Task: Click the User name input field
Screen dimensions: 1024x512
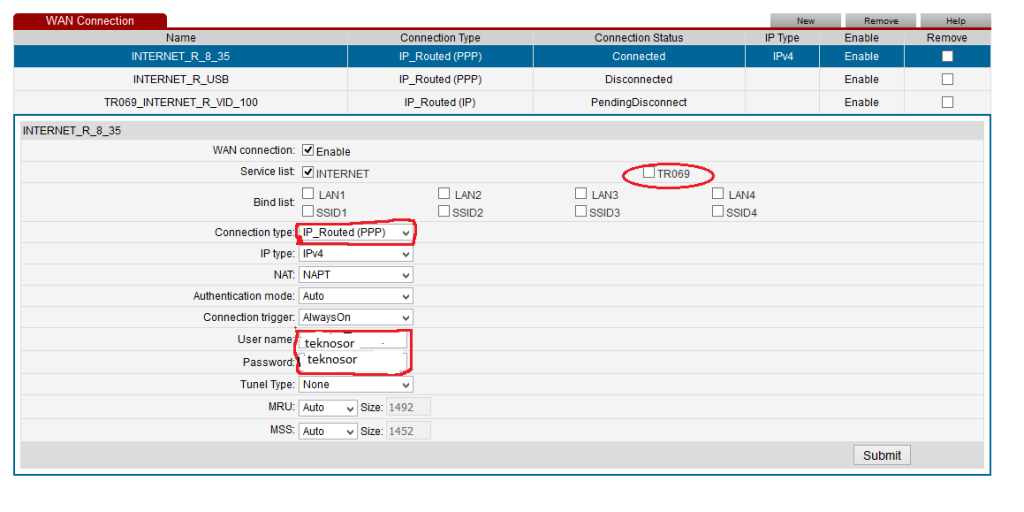Action: (x=353, y=341)
